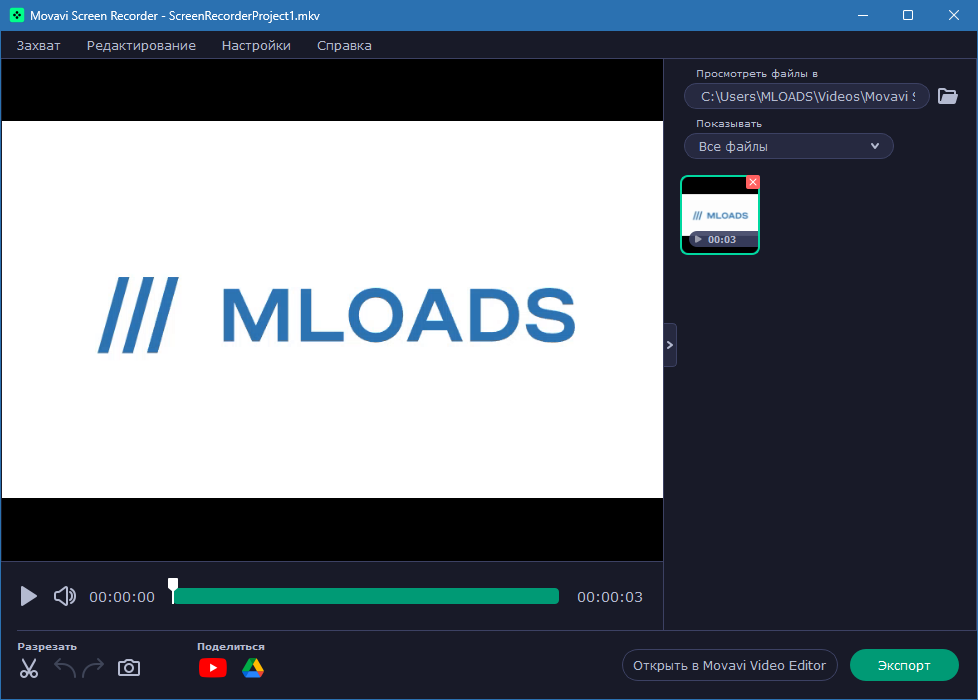978x700 pixels.
Task: Click the white playhead marker
Action: [173, 590]
